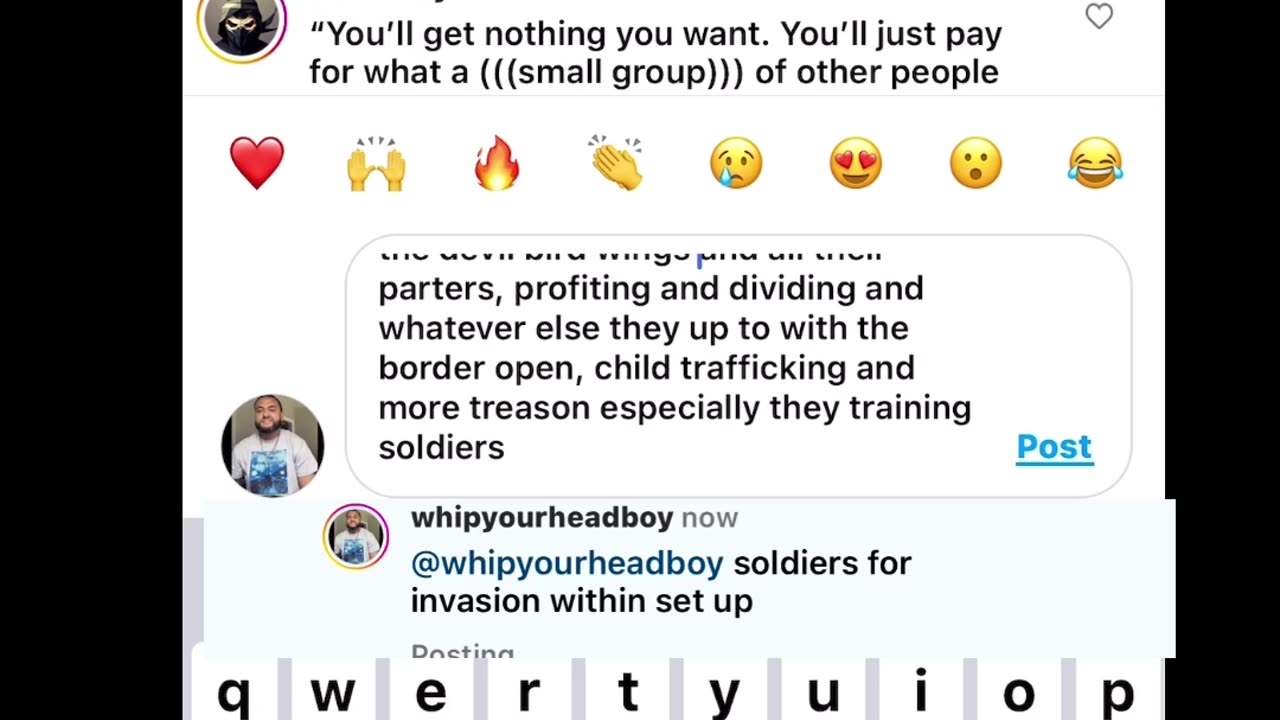Tap your profile photo beside comment box
1280x720 pixels.
(x=272, y=446)
